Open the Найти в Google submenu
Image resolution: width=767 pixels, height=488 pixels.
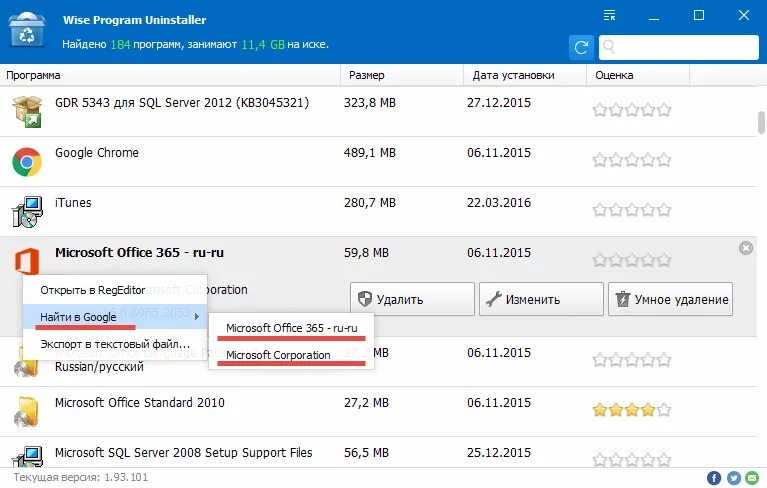[x=115, y=317]
